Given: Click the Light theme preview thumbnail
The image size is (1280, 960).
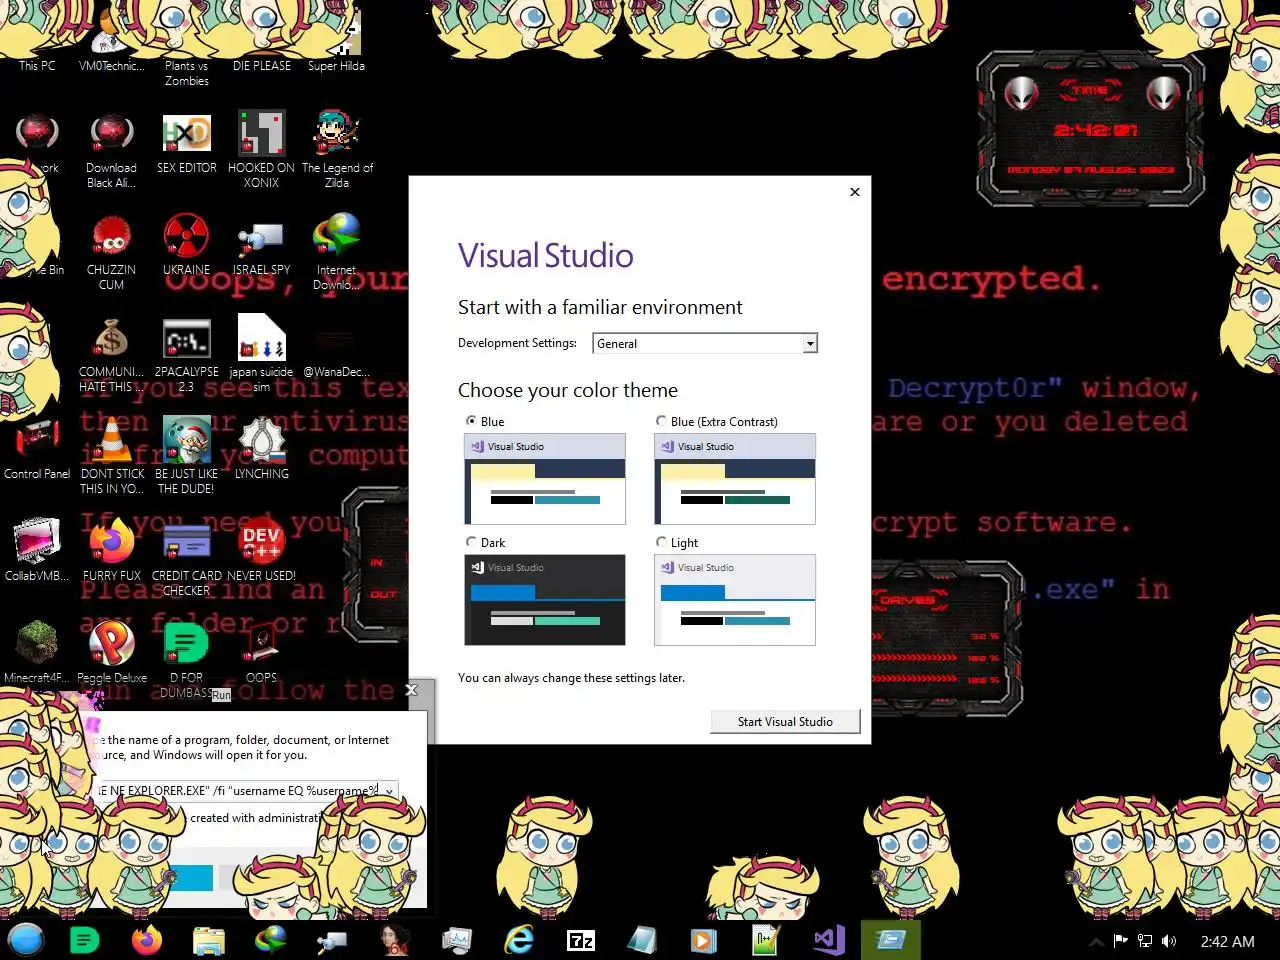Looking at the screenshot, I should pos(735,600).
